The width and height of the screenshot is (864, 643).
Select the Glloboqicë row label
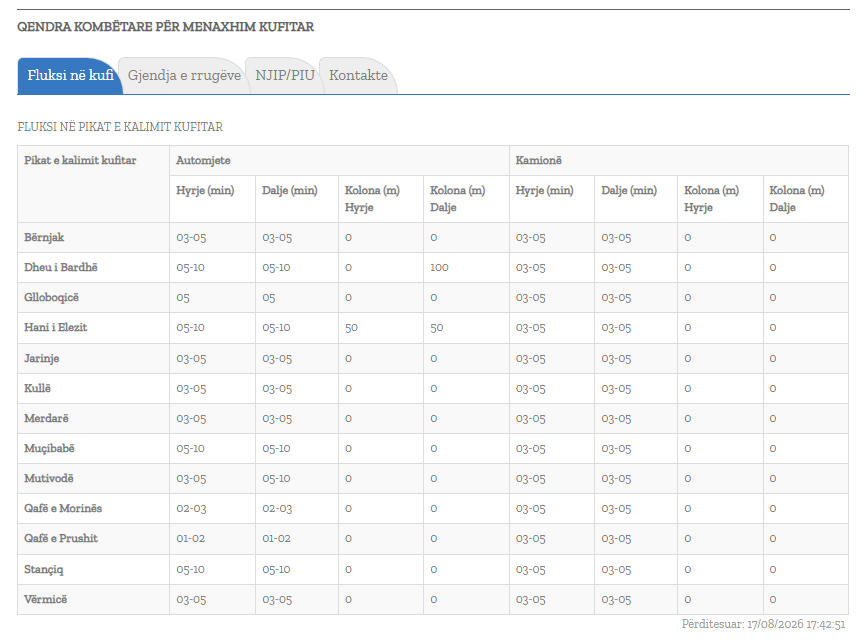(51, 298)
